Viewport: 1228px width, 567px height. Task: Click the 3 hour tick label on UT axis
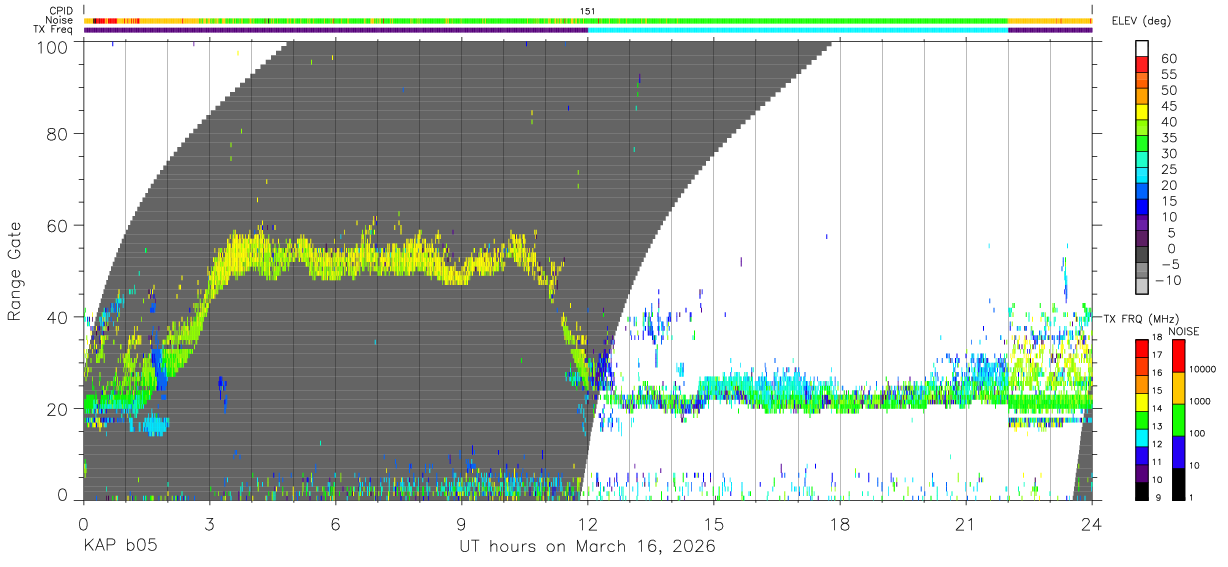[209, 525]
